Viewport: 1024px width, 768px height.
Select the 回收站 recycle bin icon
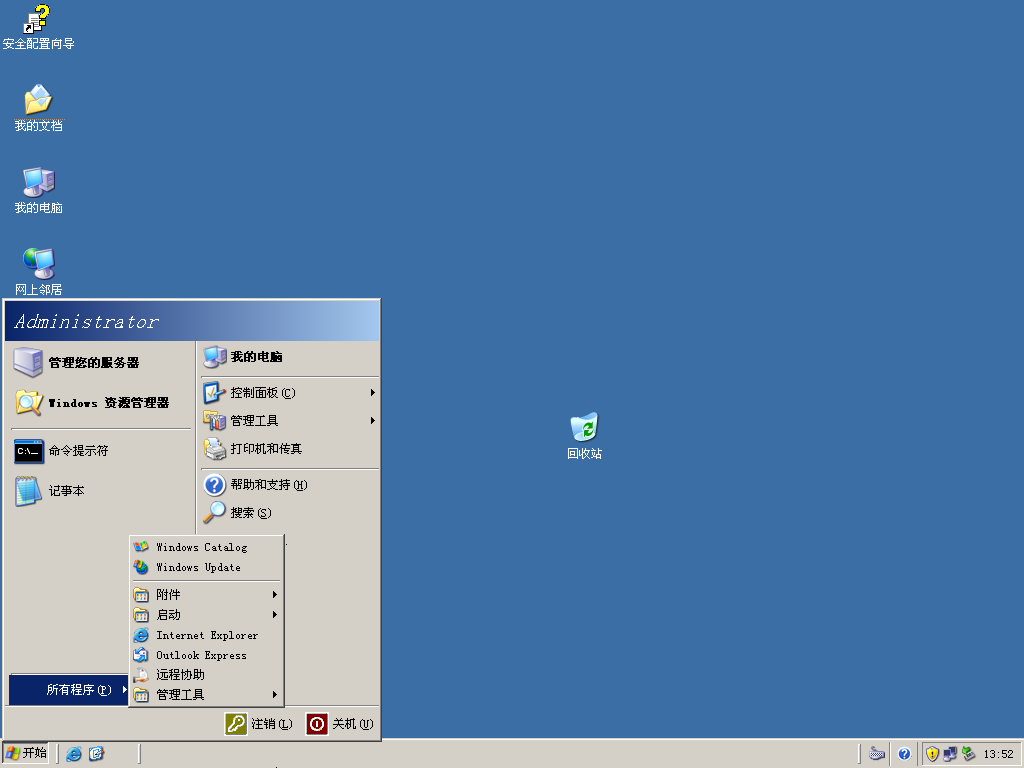tap(584, 436)
